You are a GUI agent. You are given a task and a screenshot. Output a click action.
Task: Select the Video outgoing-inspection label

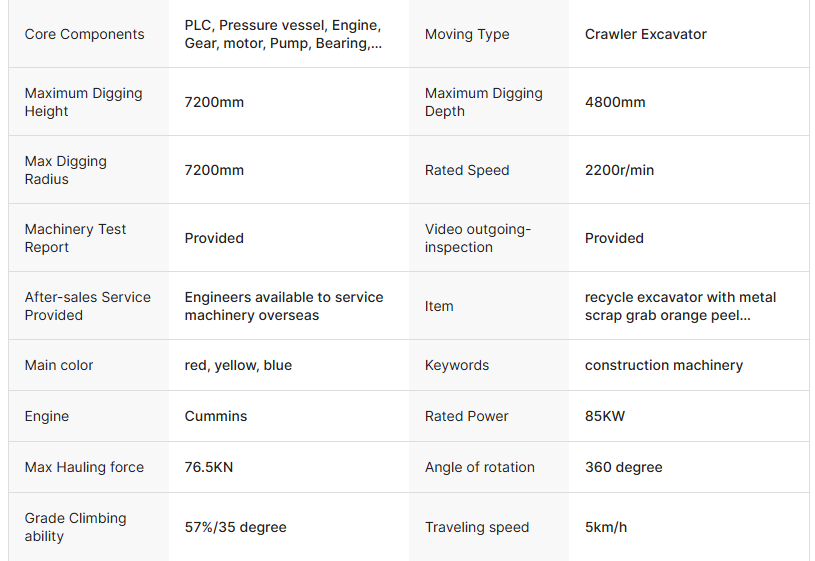tap(478, 238)
